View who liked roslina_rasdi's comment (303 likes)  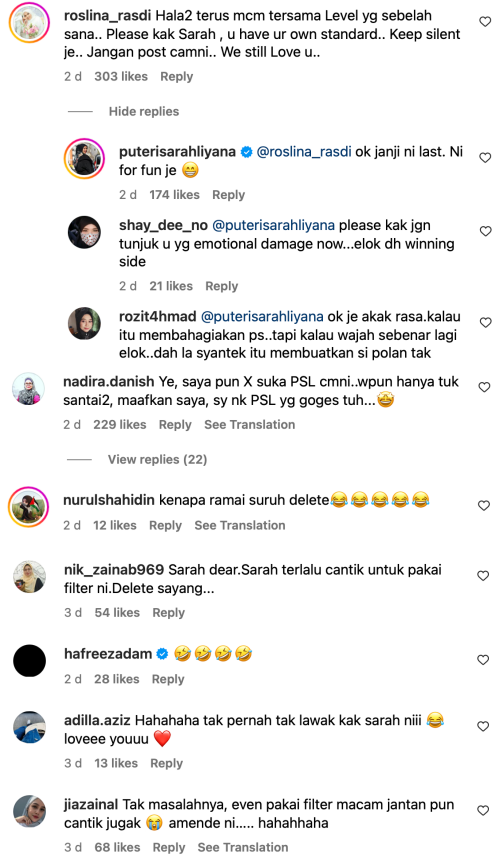pos(121,77)
